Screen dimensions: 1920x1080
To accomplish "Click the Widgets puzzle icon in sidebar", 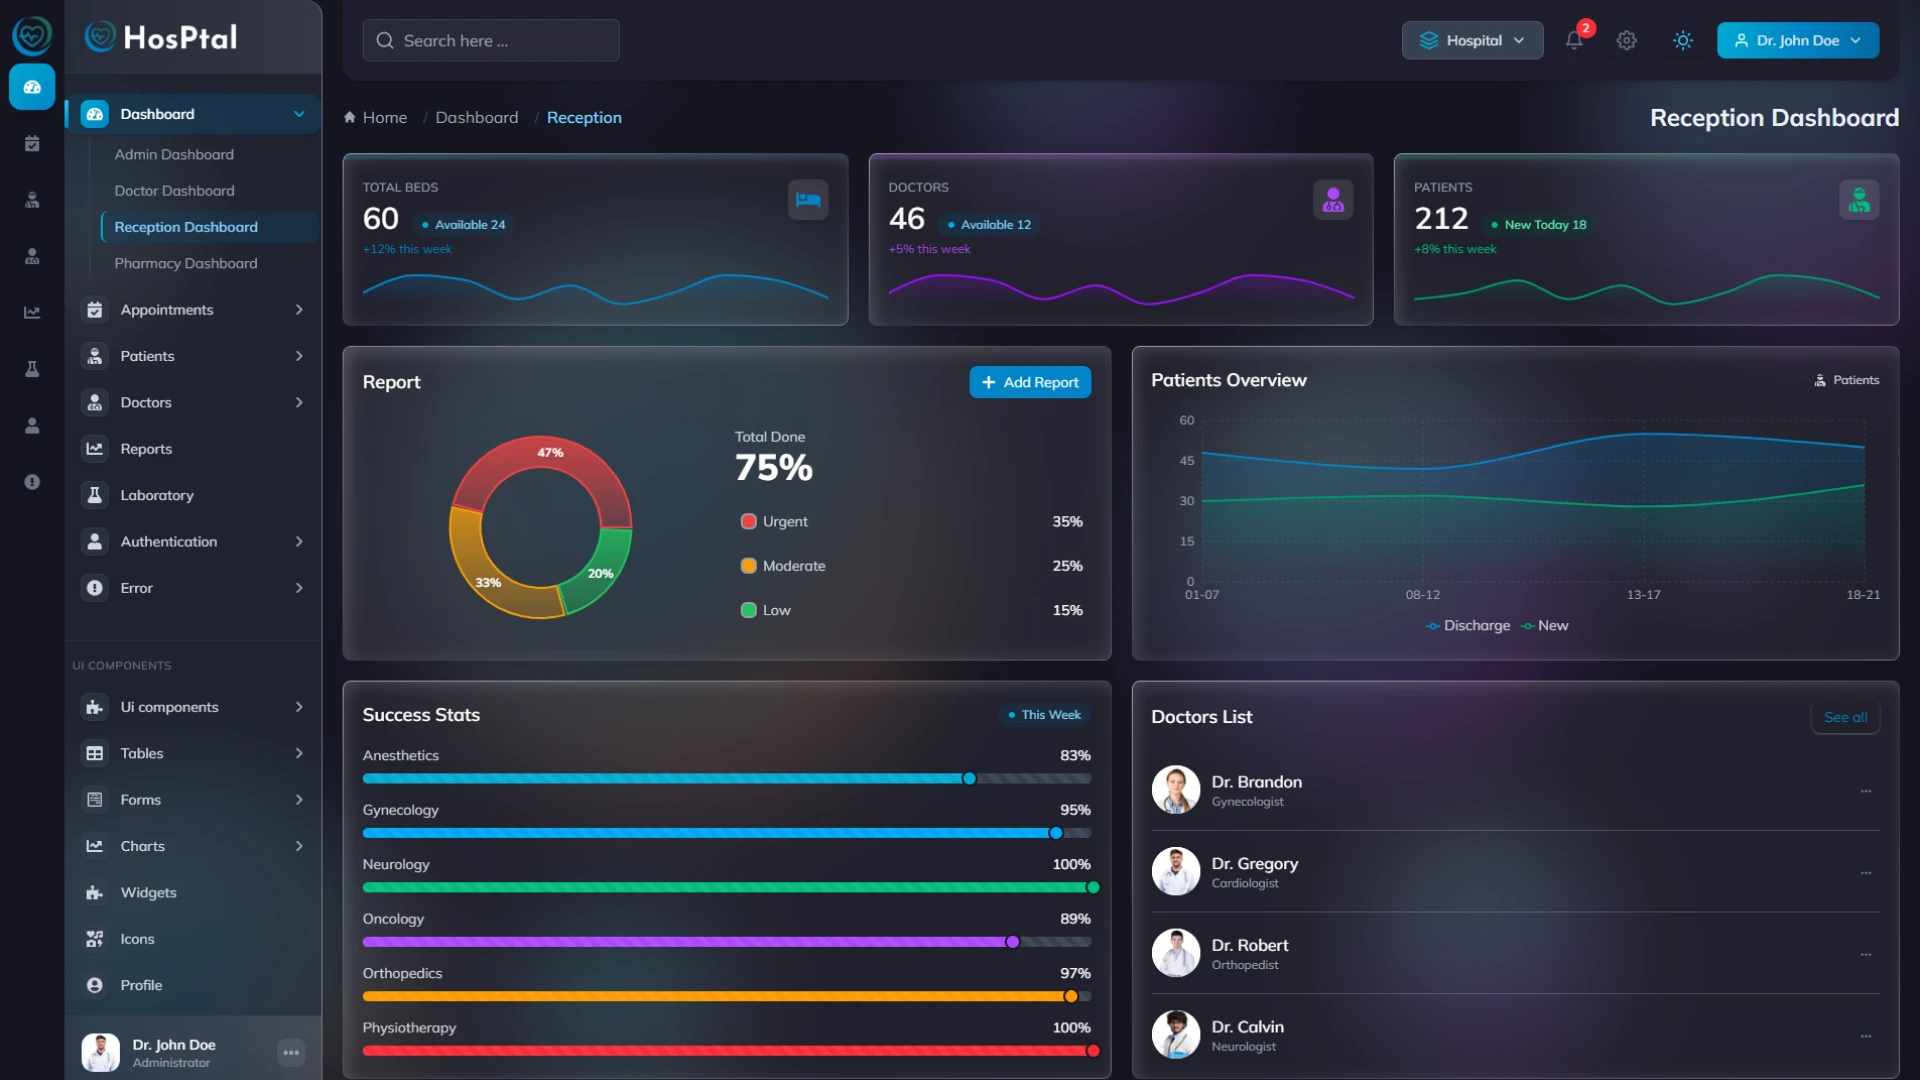I will click(x=95, y=893).
